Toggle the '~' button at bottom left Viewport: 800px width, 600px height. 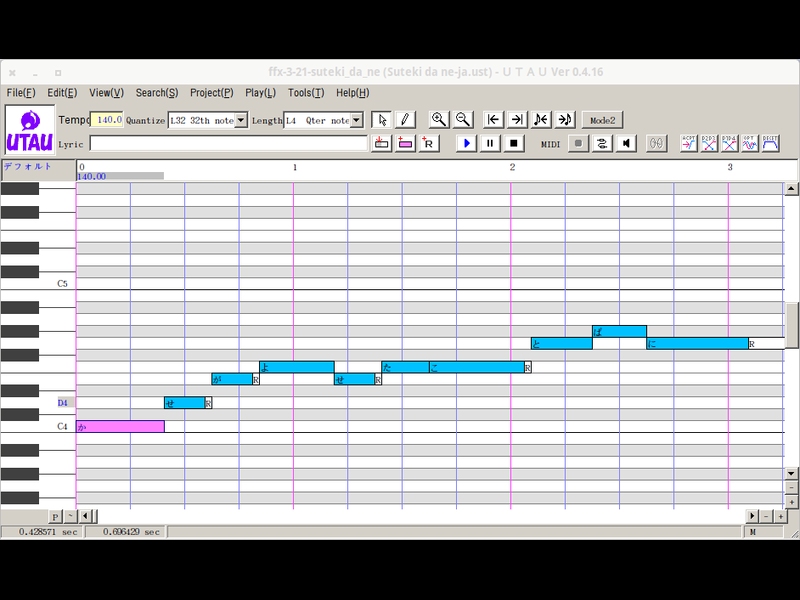(70, 516)
